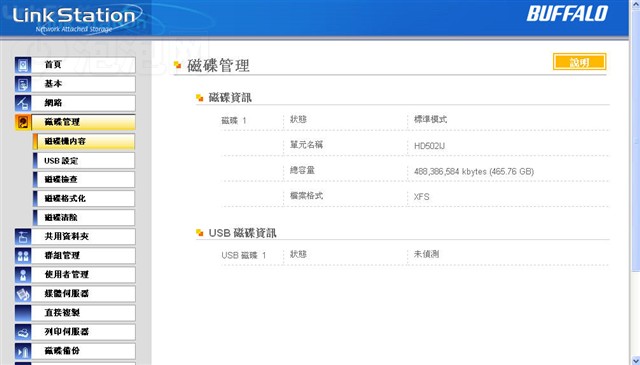Select the 磁碟機內容 submenu item
640x365 pixels.
[84, 141]
